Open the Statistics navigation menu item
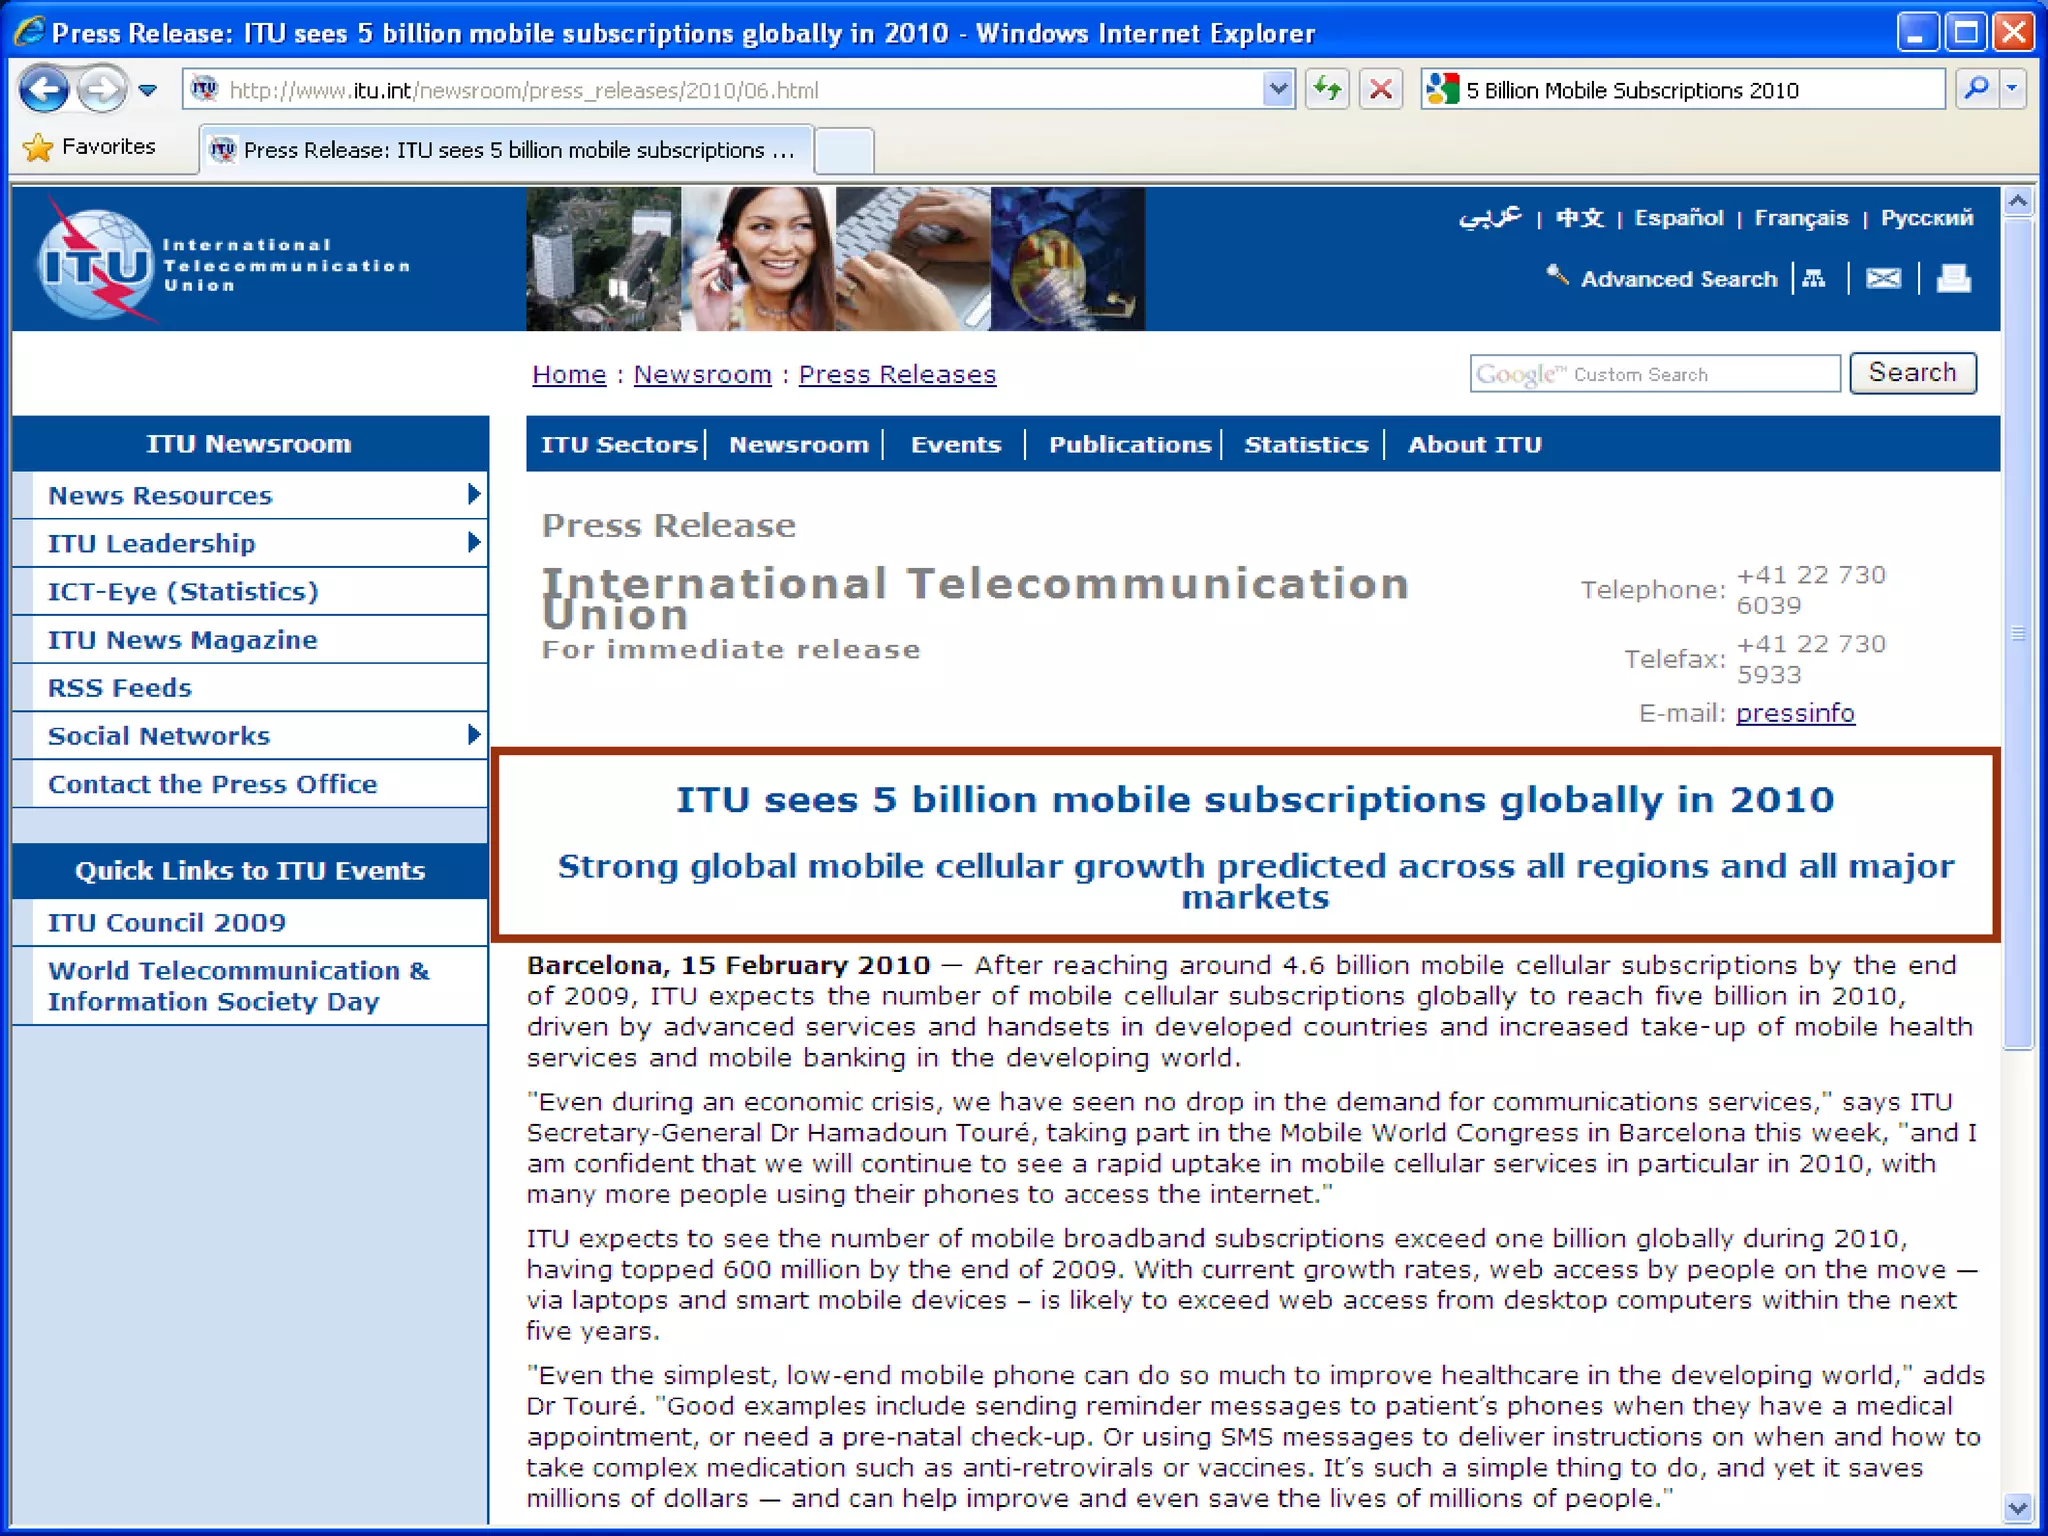The width and height of the screenshot is (2048, 1536). [1305, 445]
